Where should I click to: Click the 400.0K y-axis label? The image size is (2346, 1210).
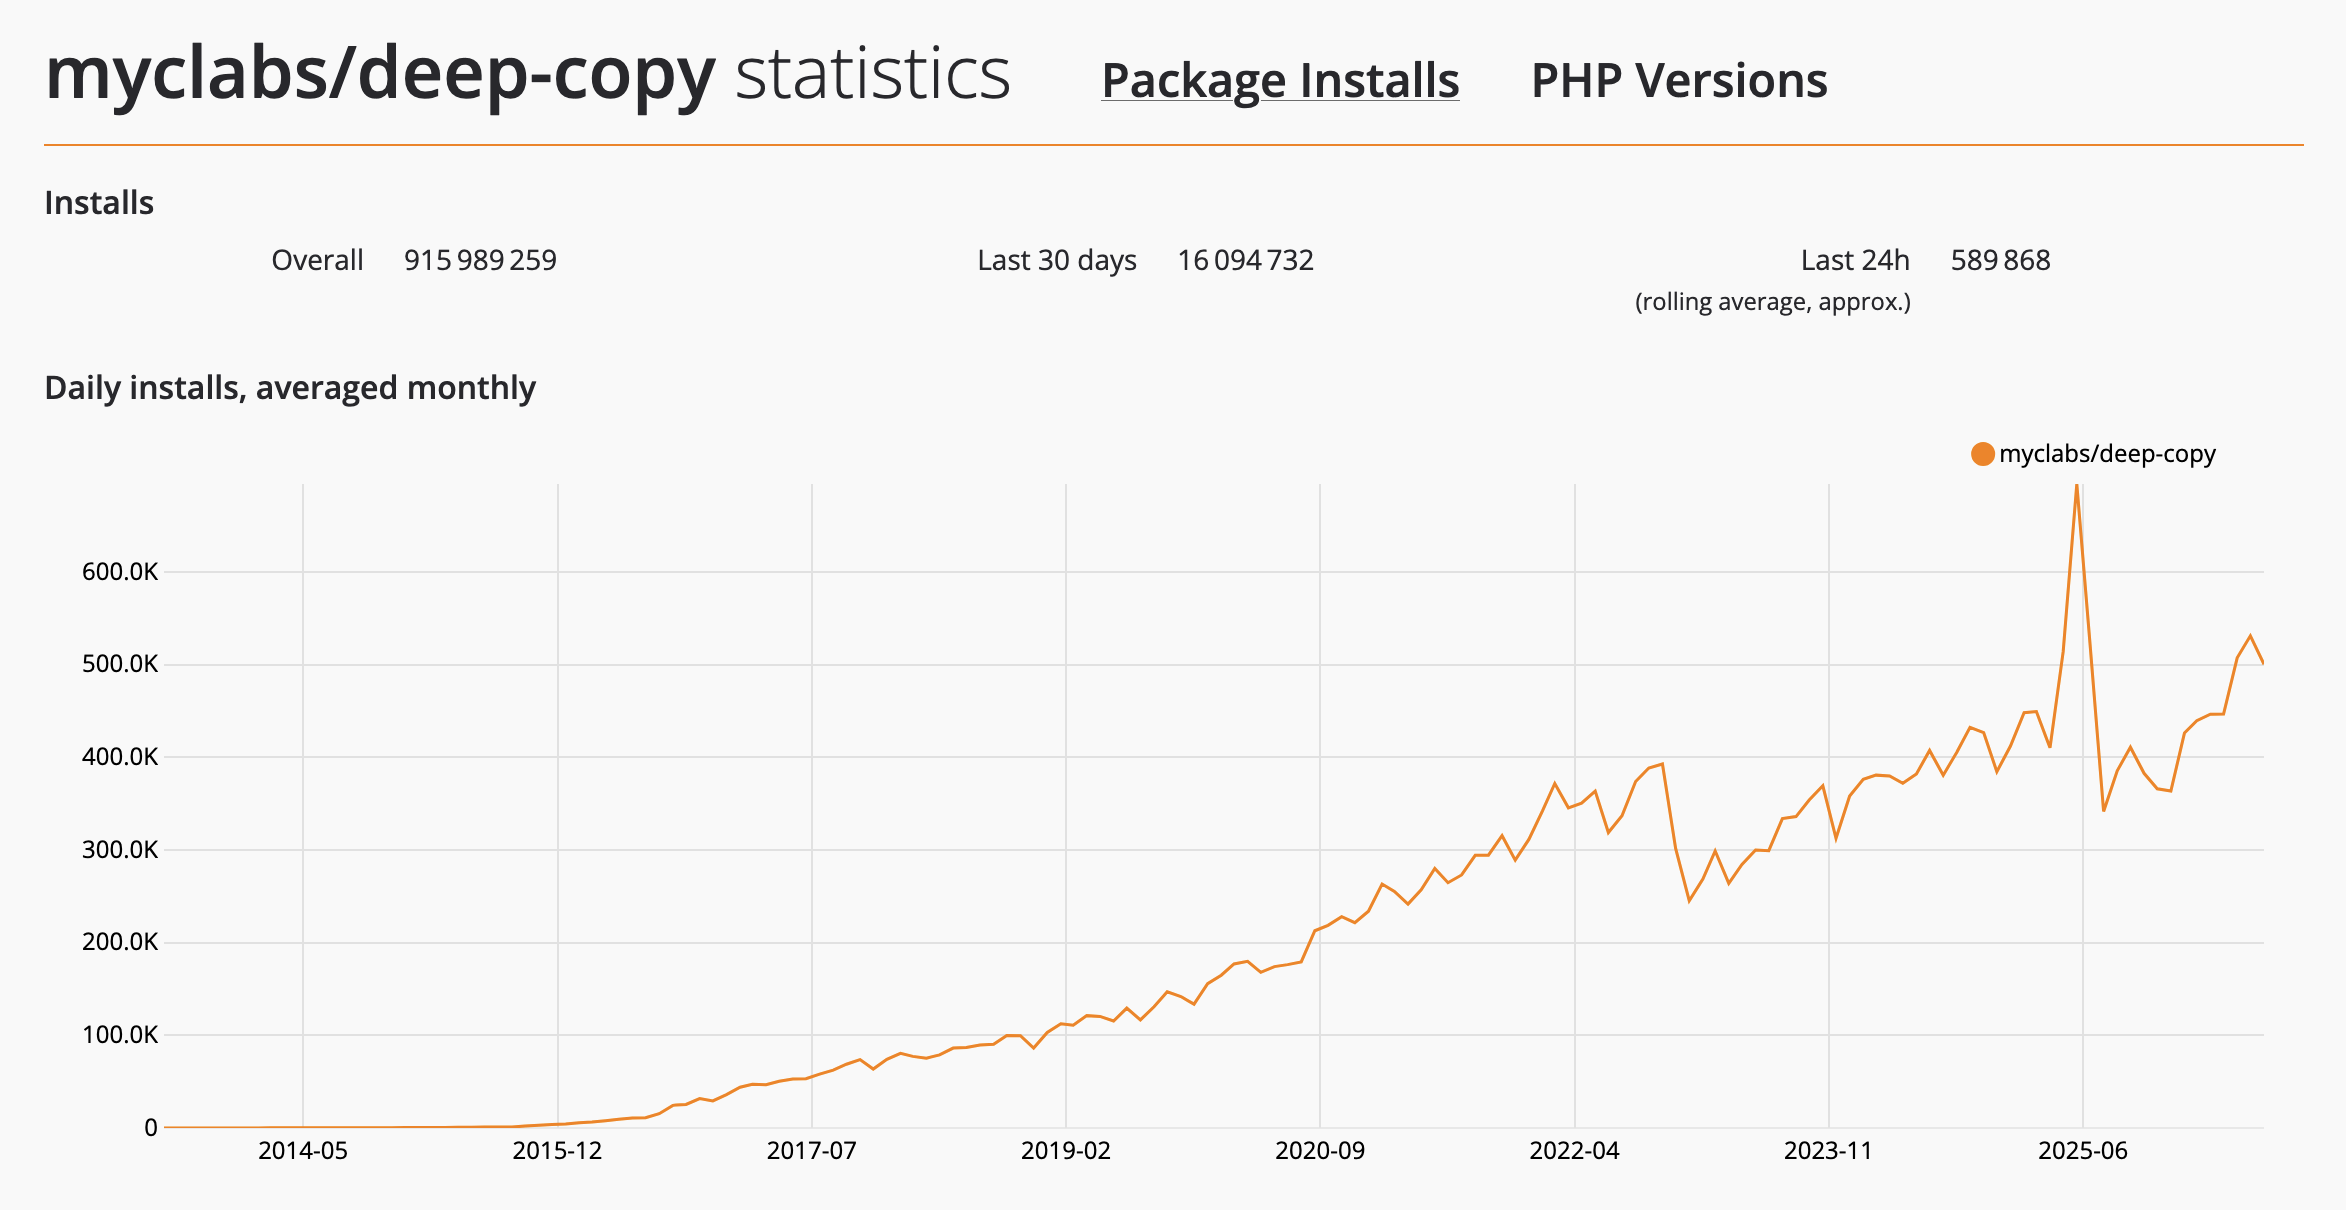[120, 757]
